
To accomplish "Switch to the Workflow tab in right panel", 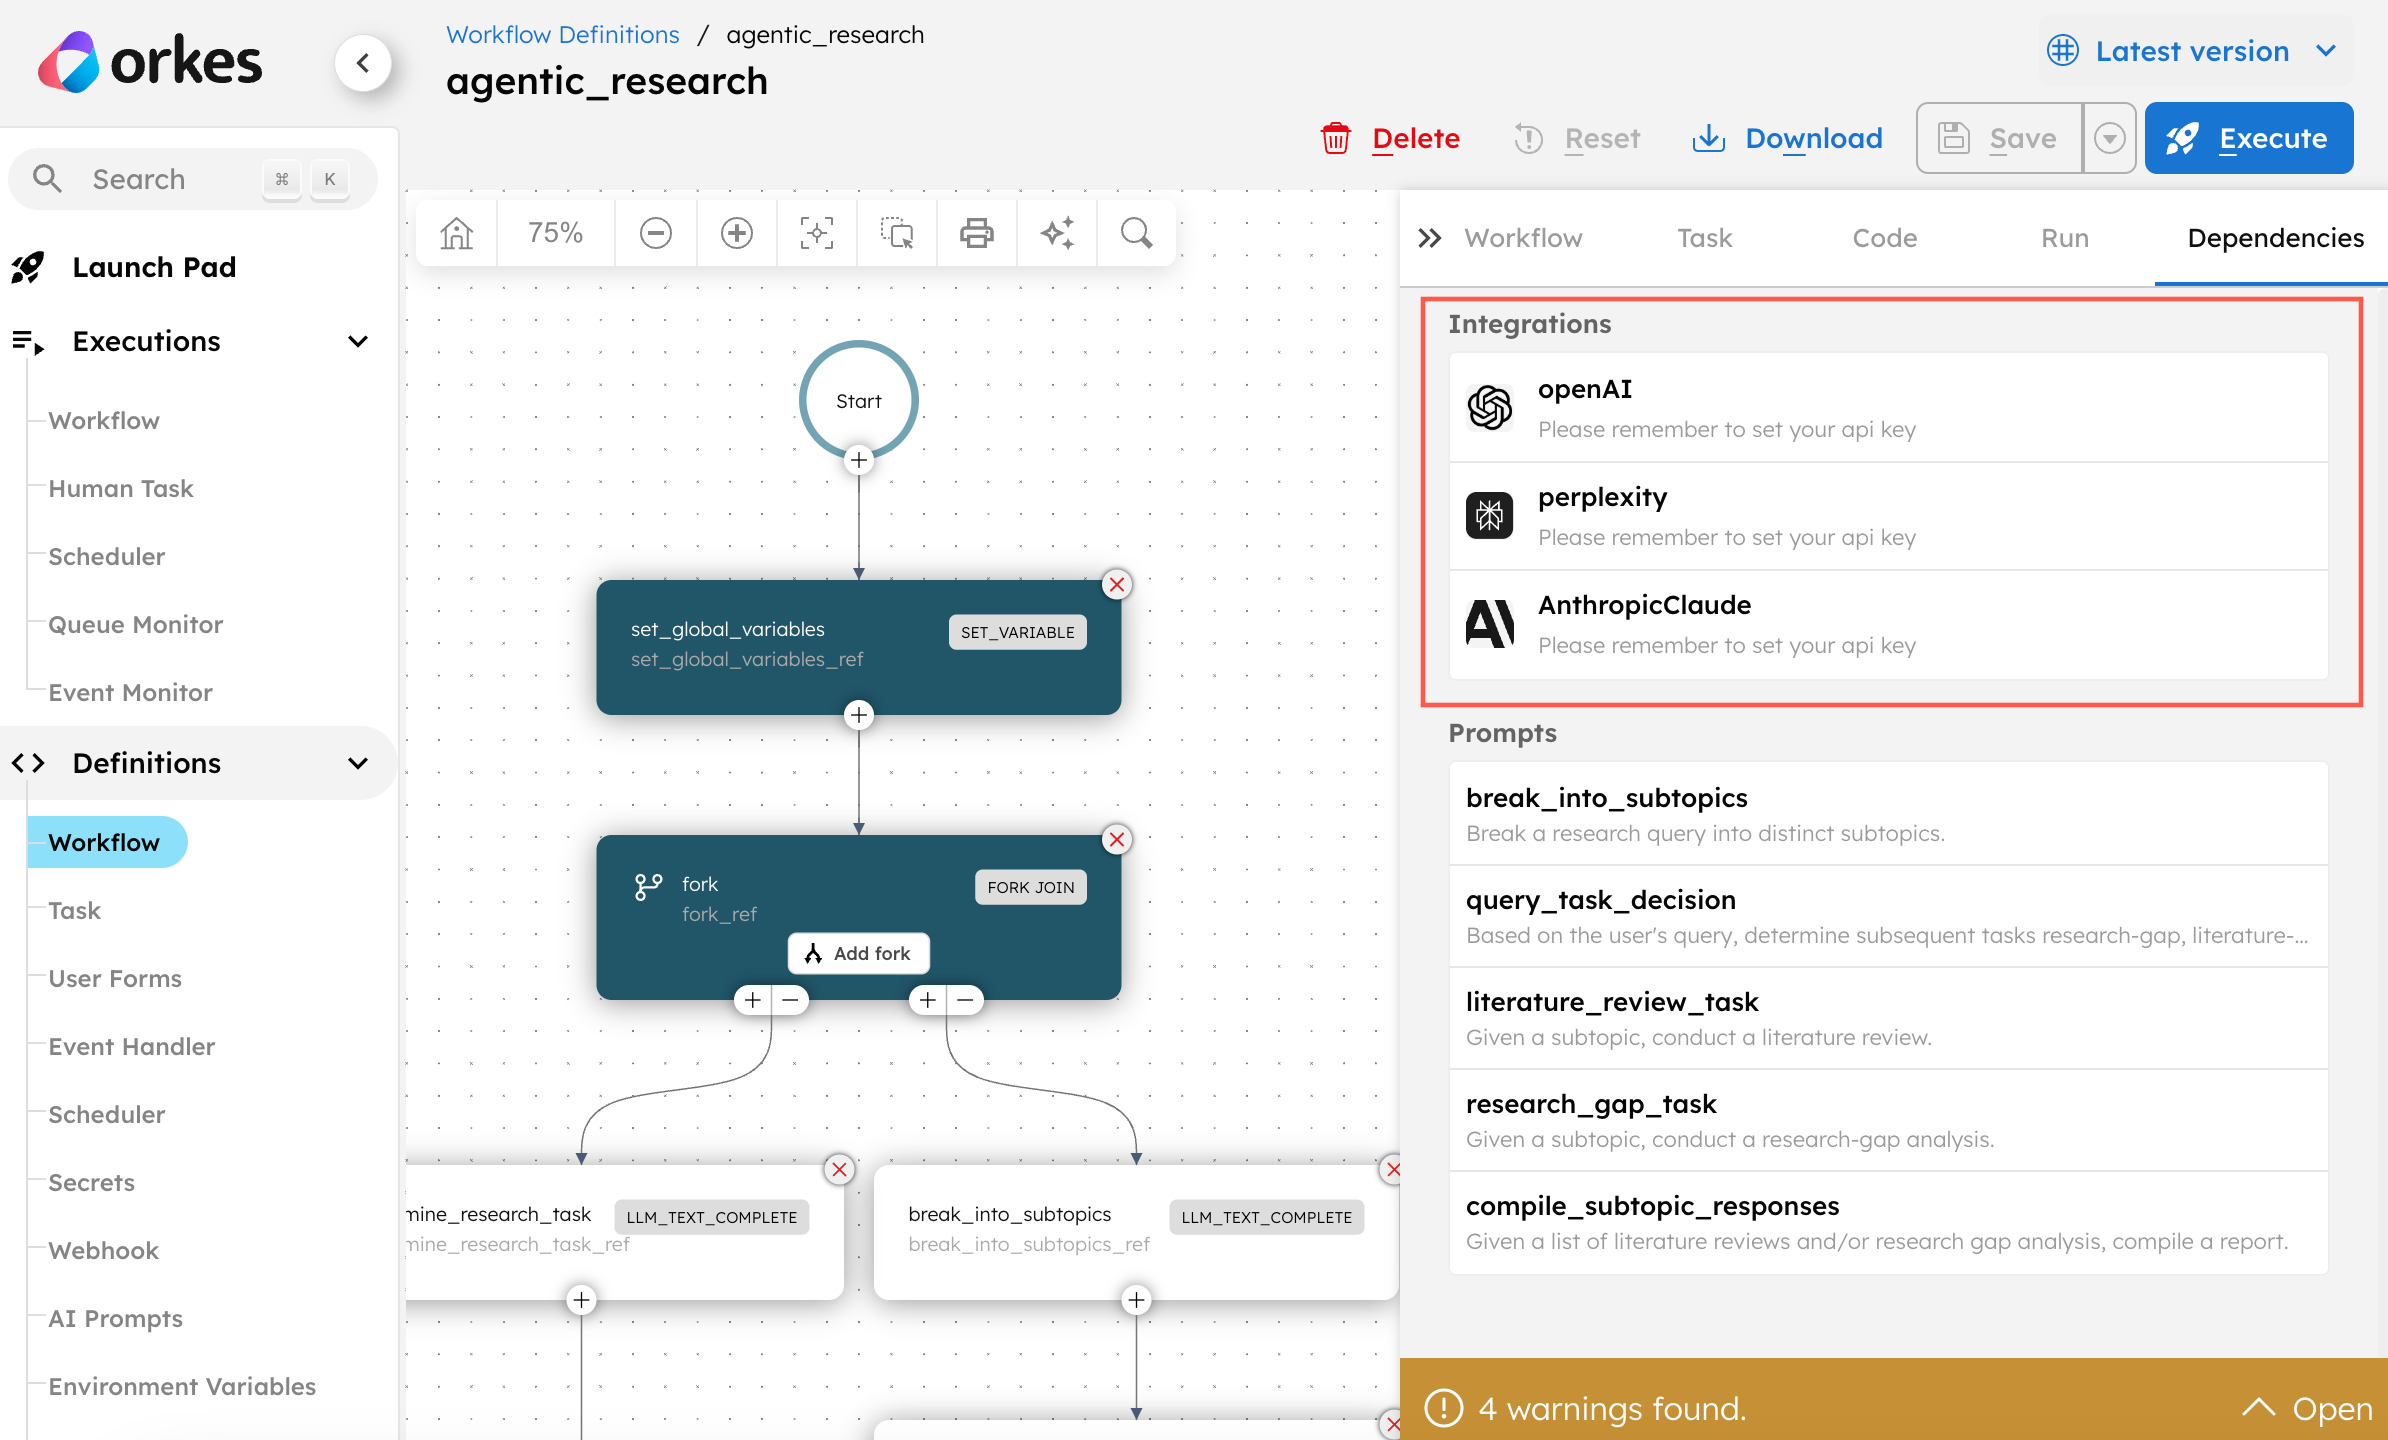I will click(x=1523, y=238).
